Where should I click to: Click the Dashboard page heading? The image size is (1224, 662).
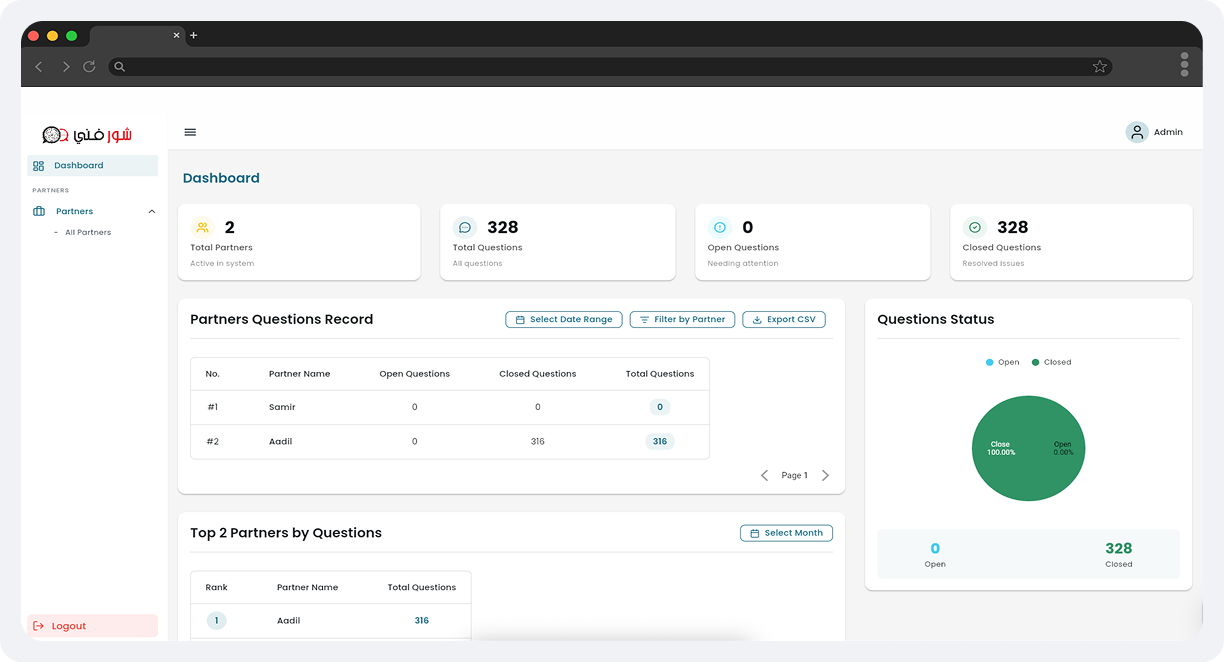pos(221,178)
